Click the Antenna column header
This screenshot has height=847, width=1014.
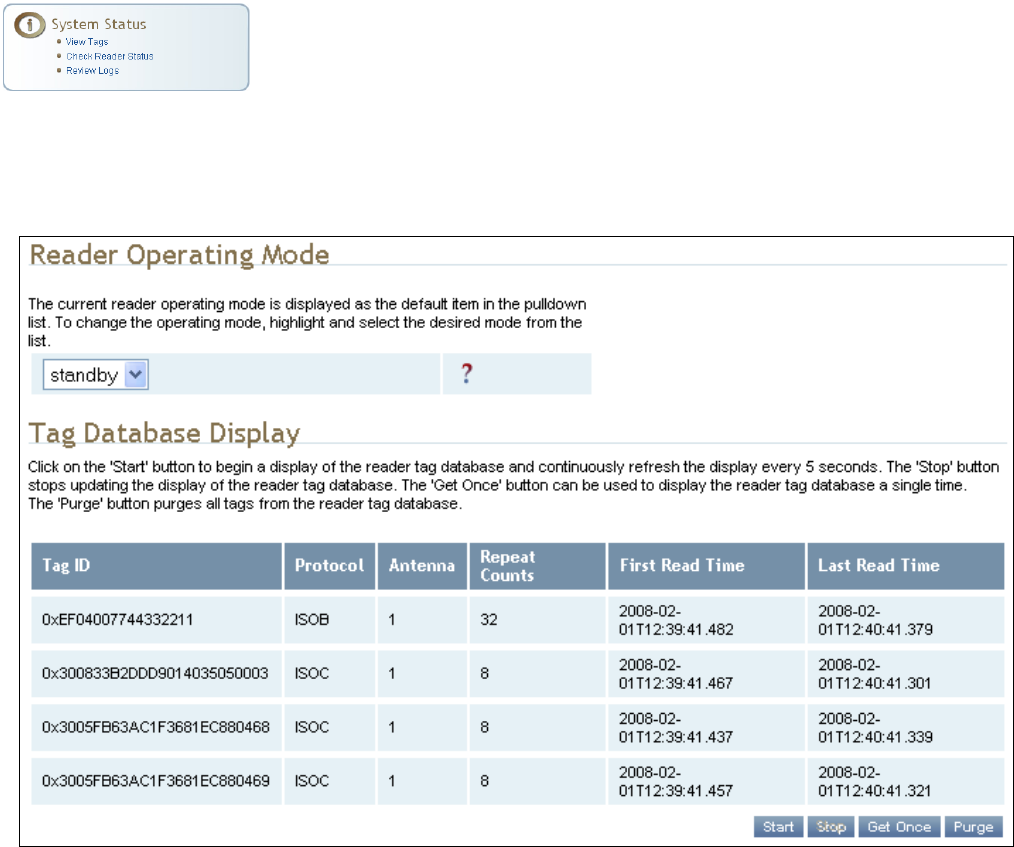[422, 566]
